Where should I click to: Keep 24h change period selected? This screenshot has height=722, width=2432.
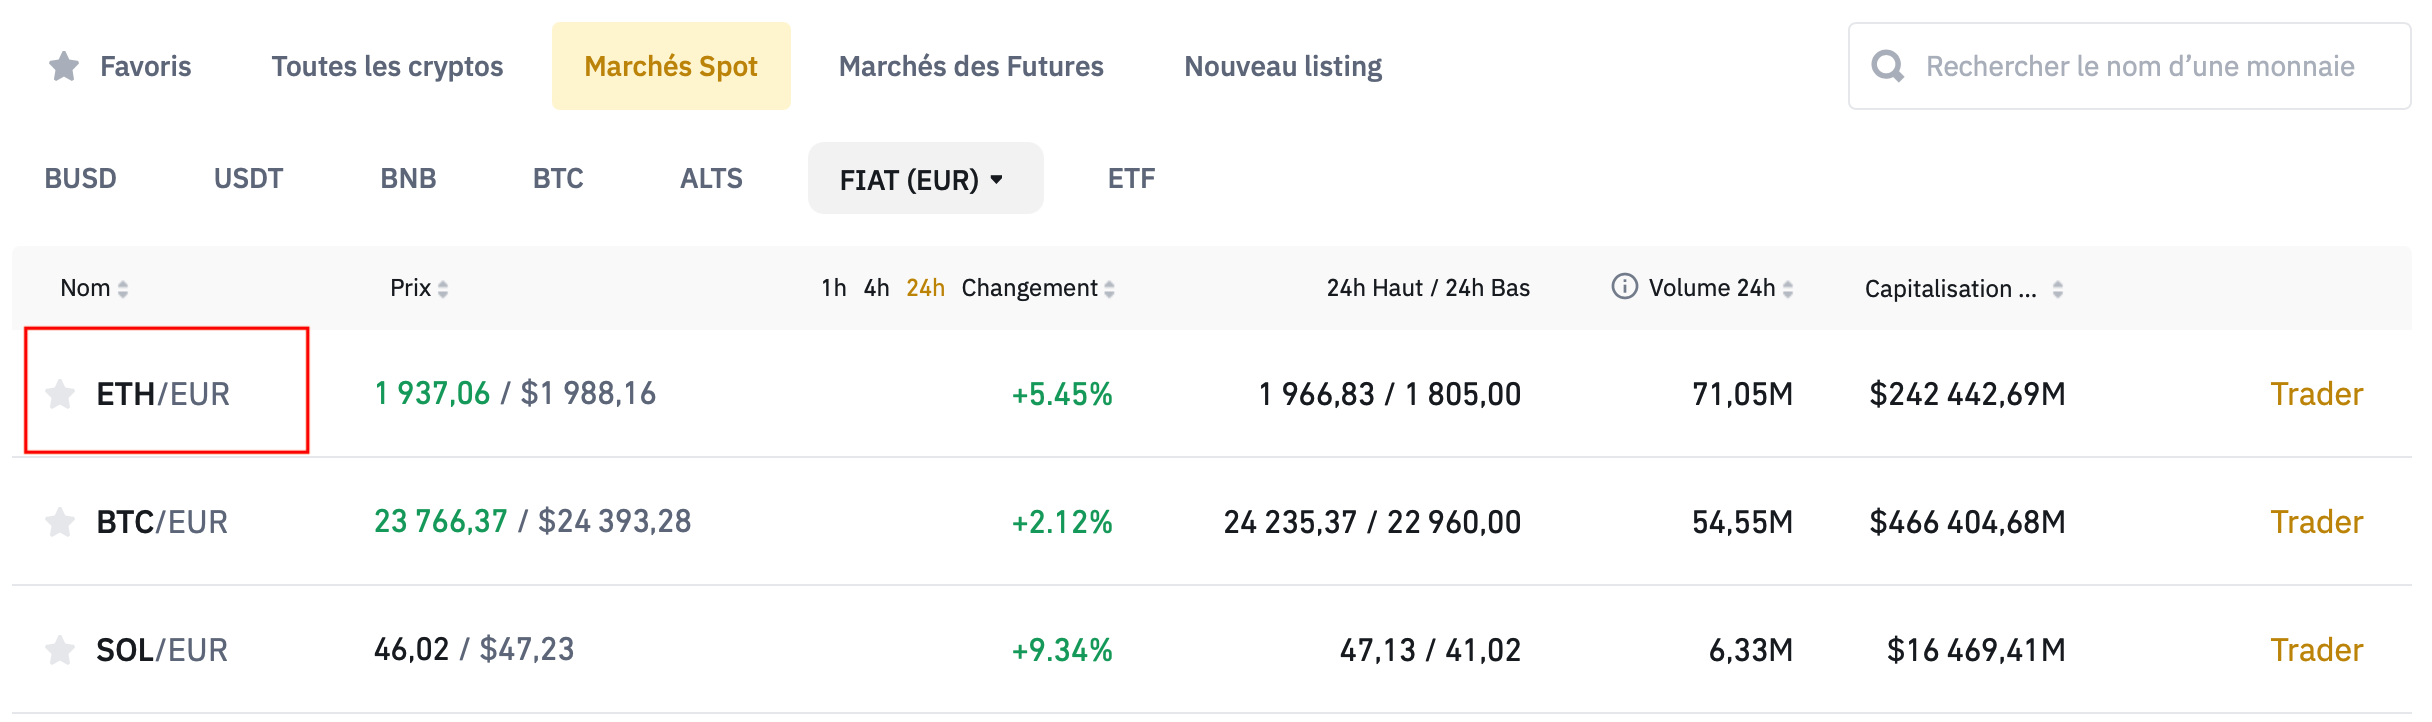pyautogui.click(x=925, y=287)
